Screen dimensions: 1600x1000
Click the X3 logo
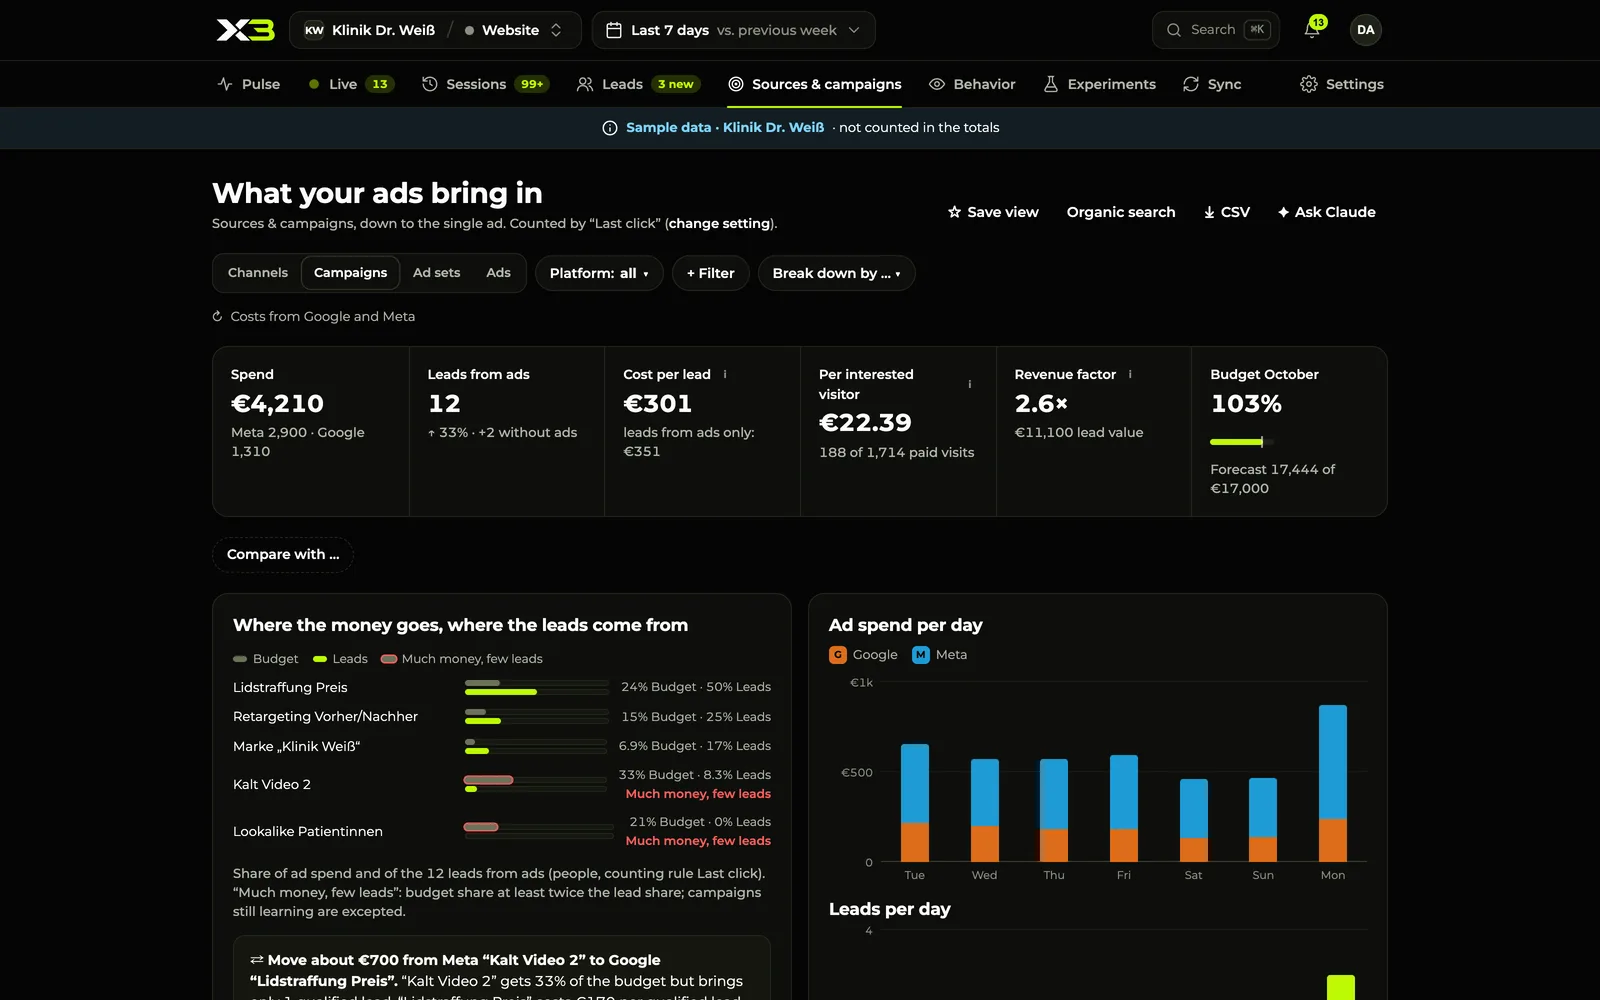pos(245,30)
